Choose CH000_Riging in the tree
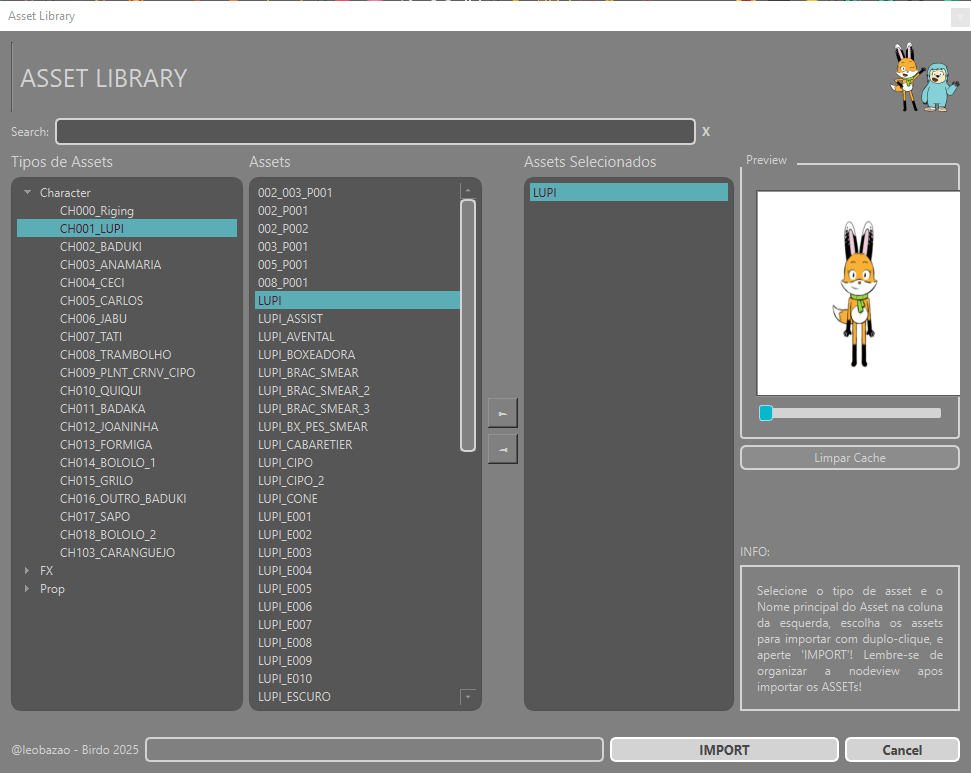Image resolution: width=971 pixels, height=773 pixels. click(x=96, y=211)
